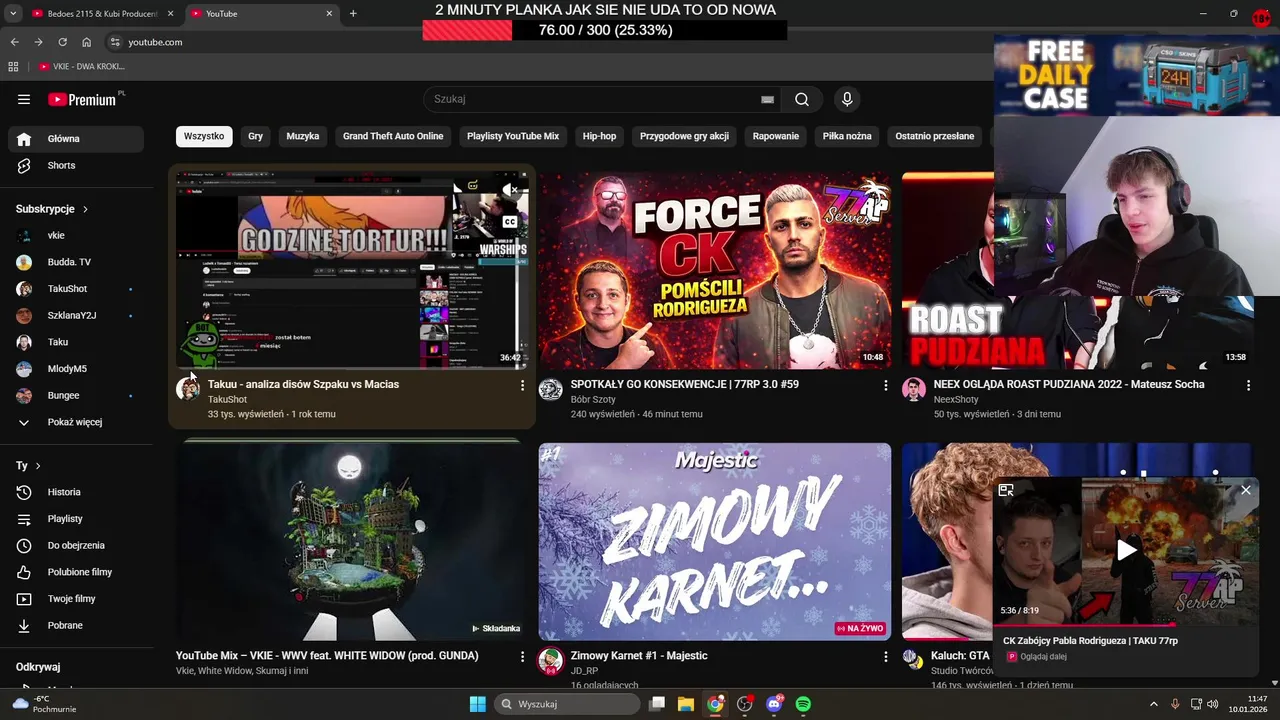Image resolution: width=1280 pixels, height=720 pixels.
Task: Open vkie subscription channel
Action: [76, 235]
